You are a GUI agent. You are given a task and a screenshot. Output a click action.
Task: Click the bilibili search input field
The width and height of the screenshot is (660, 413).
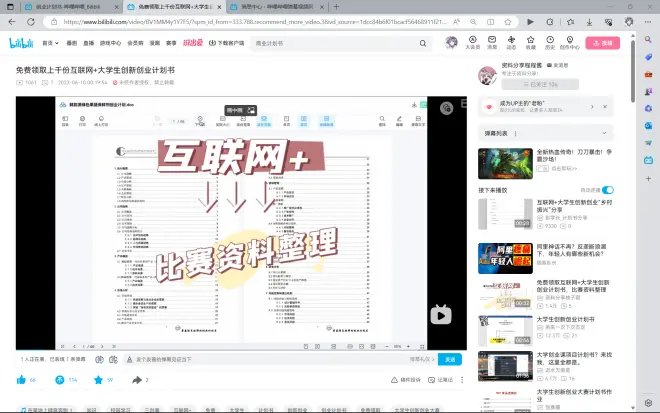pyautogui.click(x=320, y=44)
